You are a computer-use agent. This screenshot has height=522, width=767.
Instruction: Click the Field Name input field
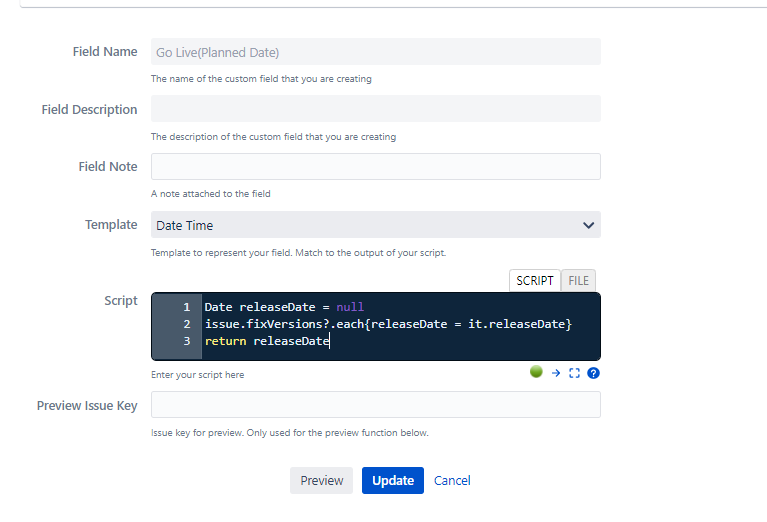click(x=376, y=52)
